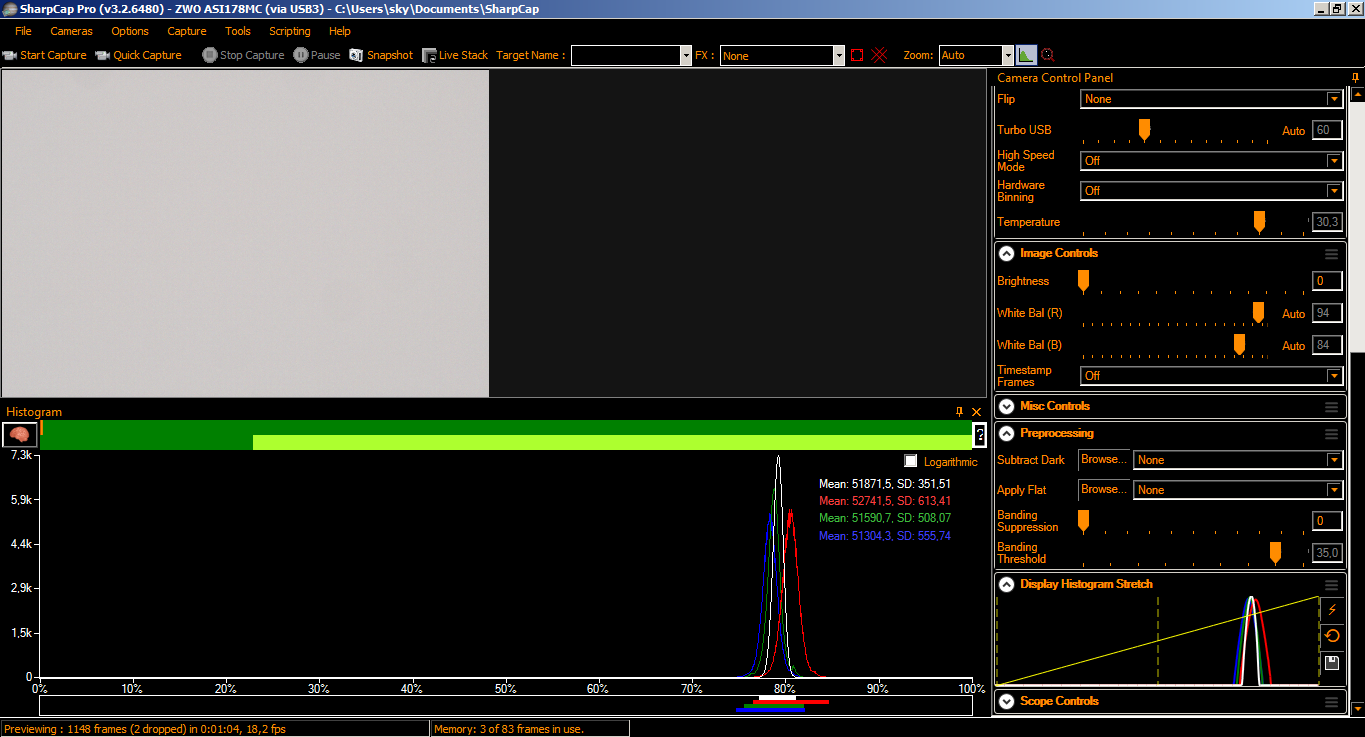Open the Scripting menu
Viewport: 1365px width, 737px height.
pyautogui.click(x=290, y=31)
